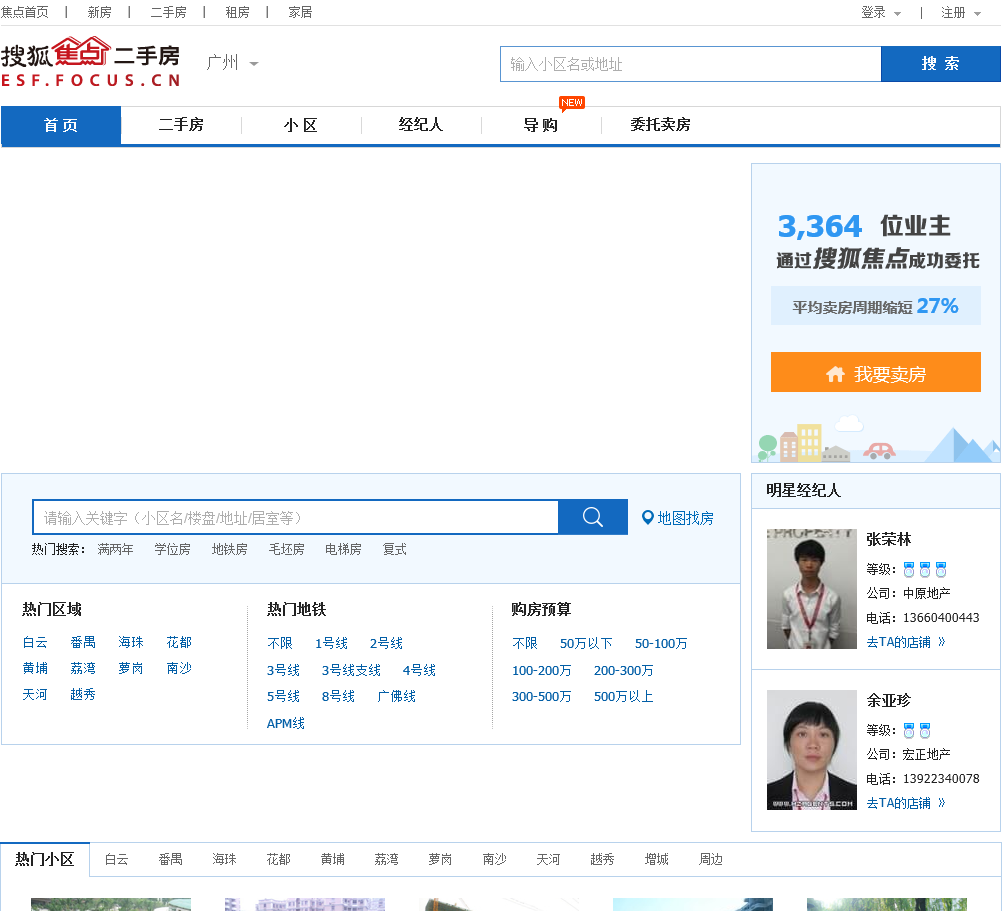Switch to 白云 tab in 热门小区 row
1002x911 pixels.
[116, 860]
